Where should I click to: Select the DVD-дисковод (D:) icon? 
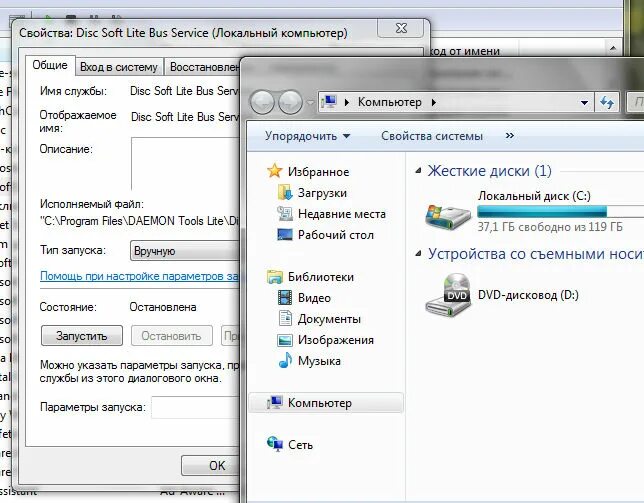coord(448,295)
